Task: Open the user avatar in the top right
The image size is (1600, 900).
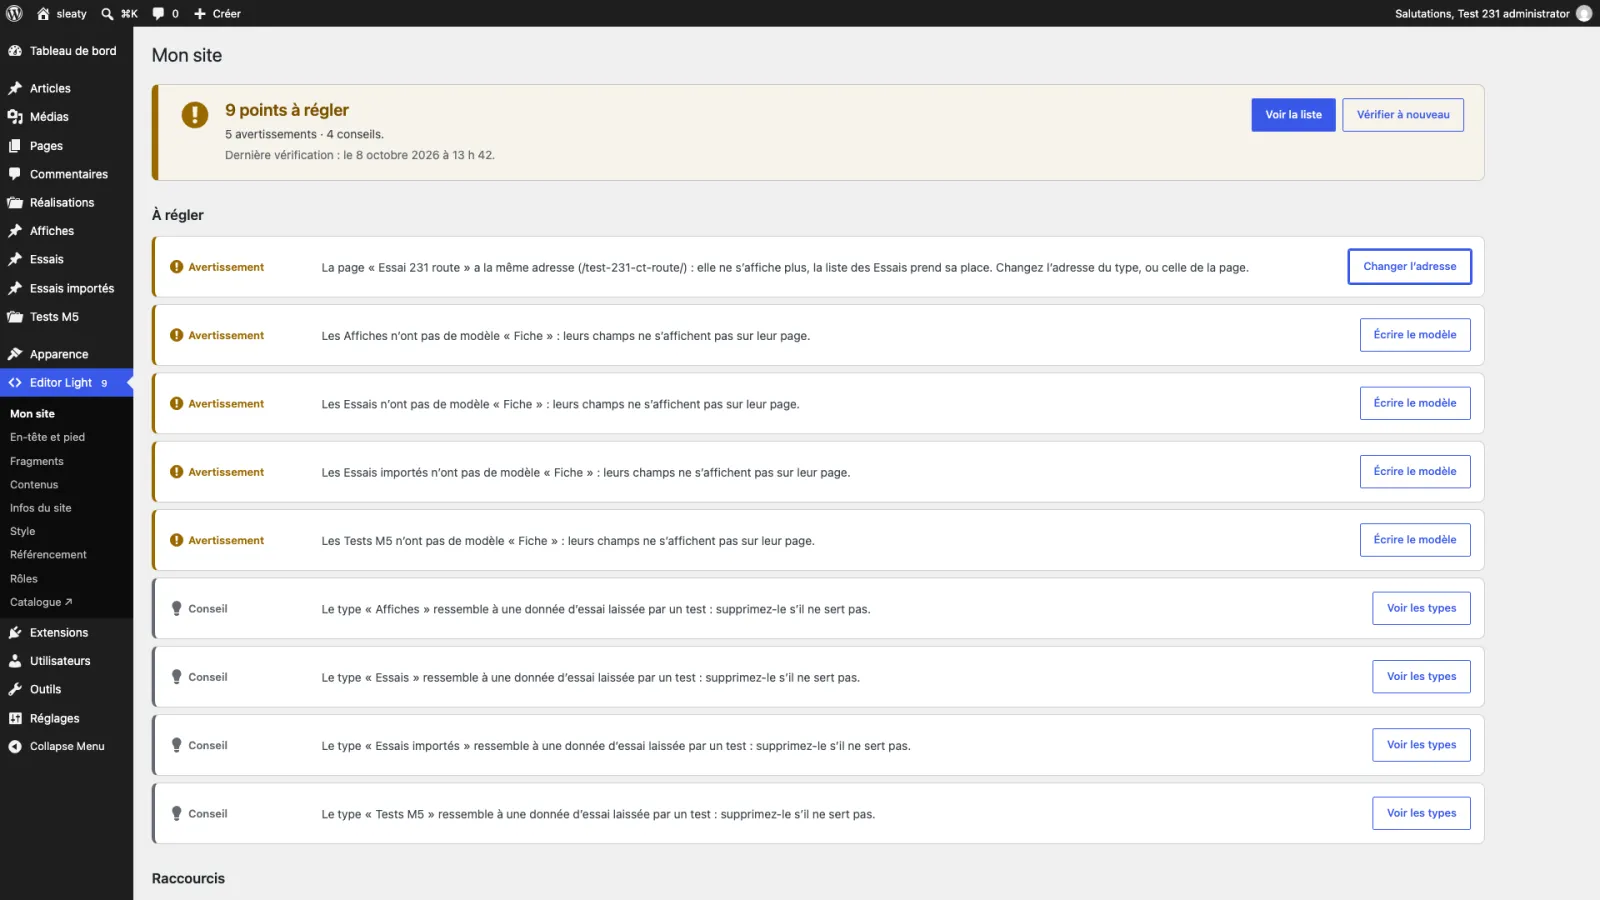Action: [x=1584, y=13]
